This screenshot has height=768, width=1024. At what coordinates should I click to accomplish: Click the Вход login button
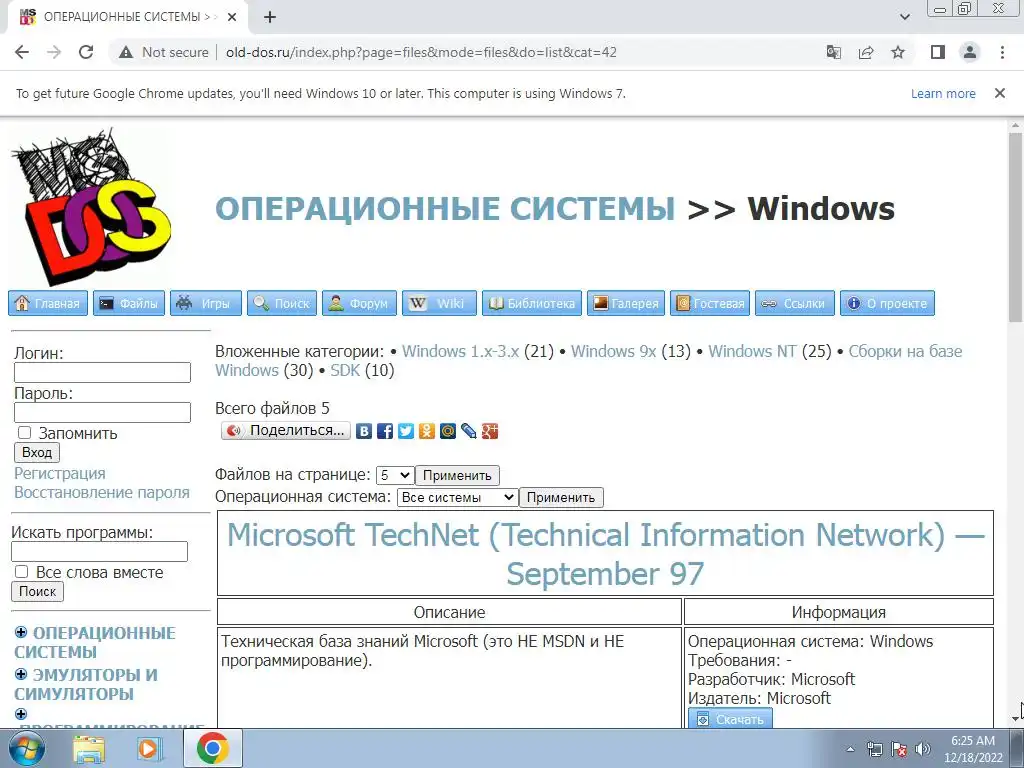click(x=37, y=453)
